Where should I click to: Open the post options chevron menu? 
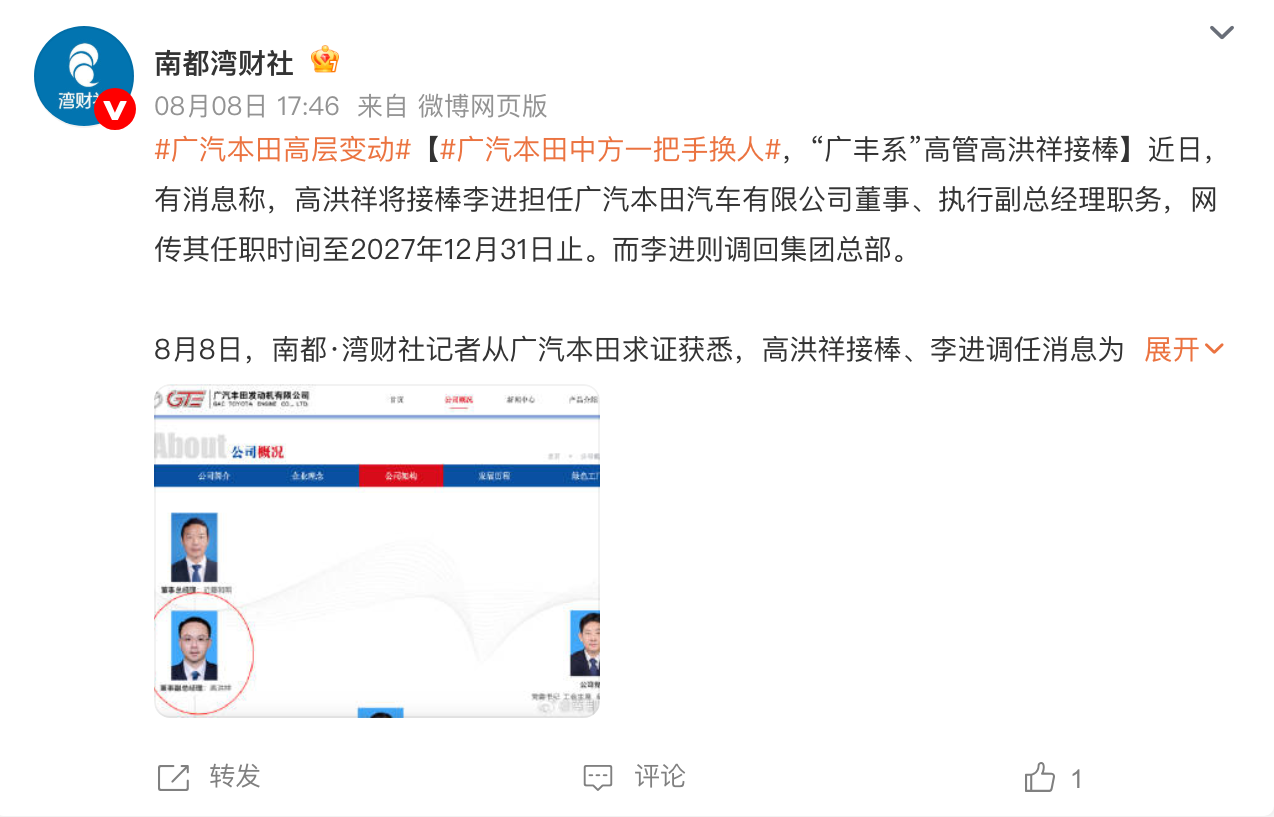pyautogui.click(x=1222, y=32)
